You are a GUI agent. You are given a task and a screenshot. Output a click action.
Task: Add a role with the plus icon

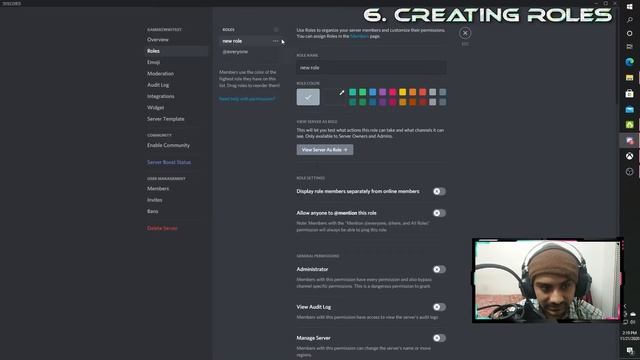pyautogui.click(x=276, y=29)
